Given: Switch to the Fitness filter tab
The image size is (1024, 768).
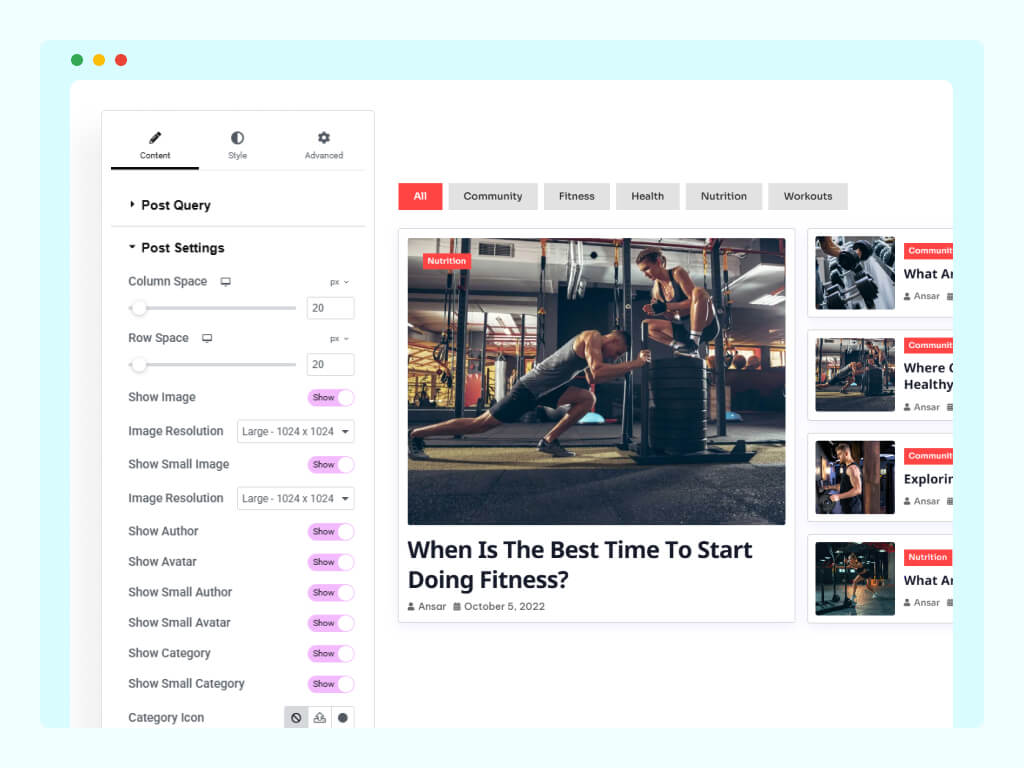Looking at the screenshot, I should click(576, 196).
